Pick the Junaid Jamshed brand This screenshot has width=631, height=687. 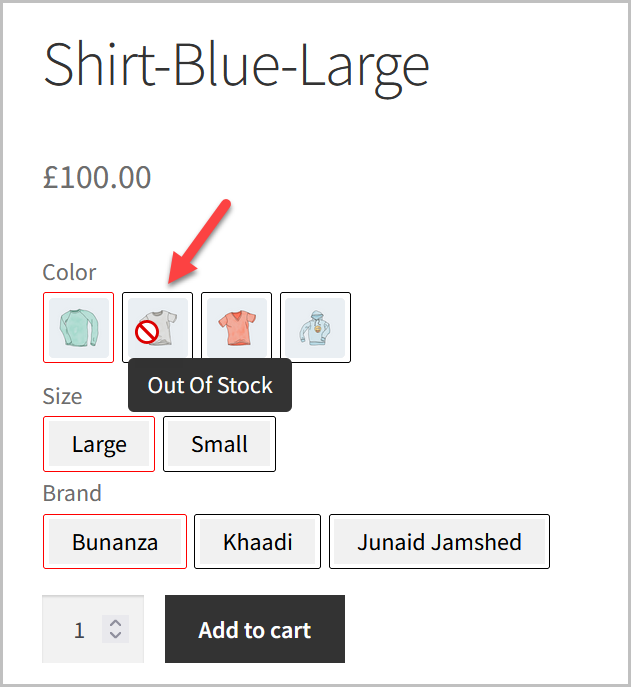pos(439,542)
